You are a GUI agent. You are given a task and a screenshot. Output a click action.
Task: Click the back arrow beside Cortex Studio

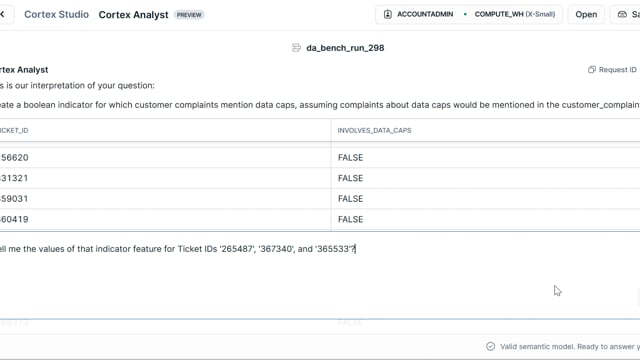point(2,14)
